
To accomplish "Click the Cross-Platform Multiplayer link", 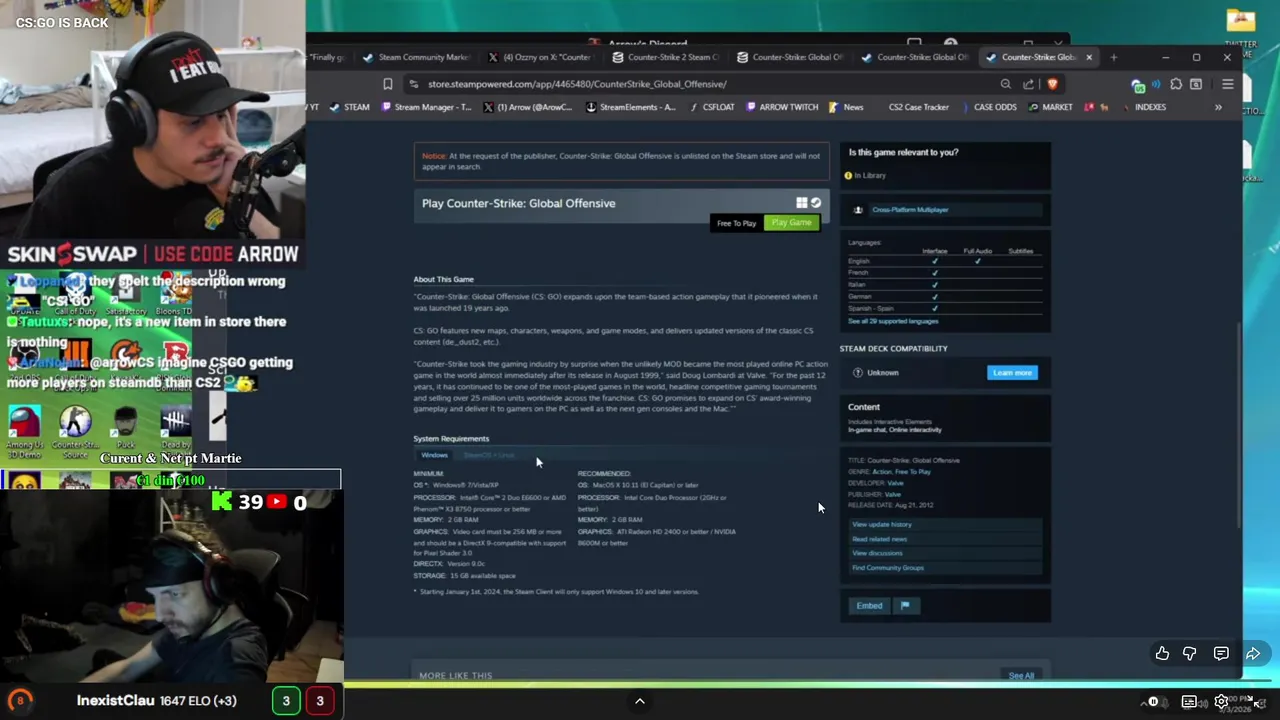I will pyautogui.click(x=910, y=210).
